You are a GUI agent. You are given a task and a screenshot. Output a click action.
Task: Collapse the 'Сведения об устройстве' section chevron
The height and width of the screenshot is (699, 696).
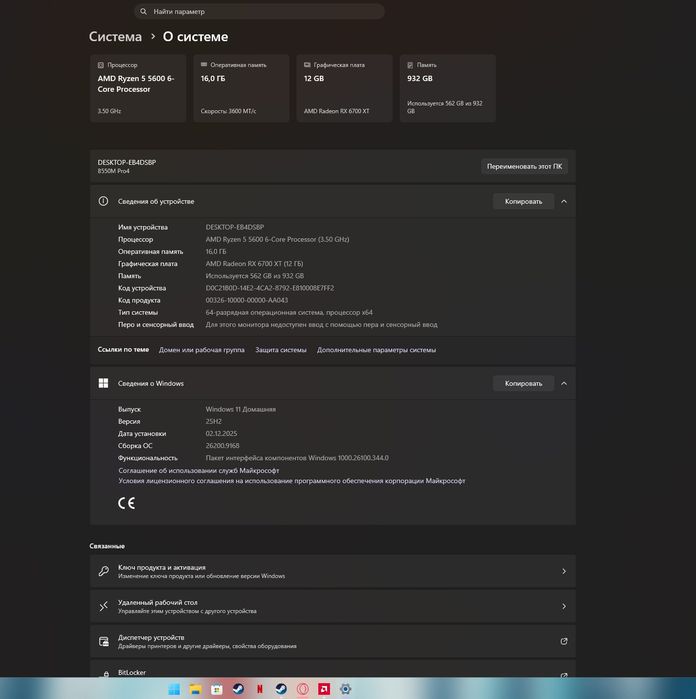564,201
